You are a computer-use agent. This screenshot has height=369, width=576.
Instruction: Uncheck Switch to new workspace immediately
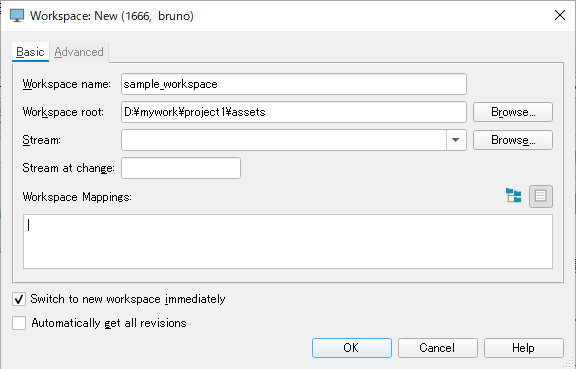coord(19,299)
